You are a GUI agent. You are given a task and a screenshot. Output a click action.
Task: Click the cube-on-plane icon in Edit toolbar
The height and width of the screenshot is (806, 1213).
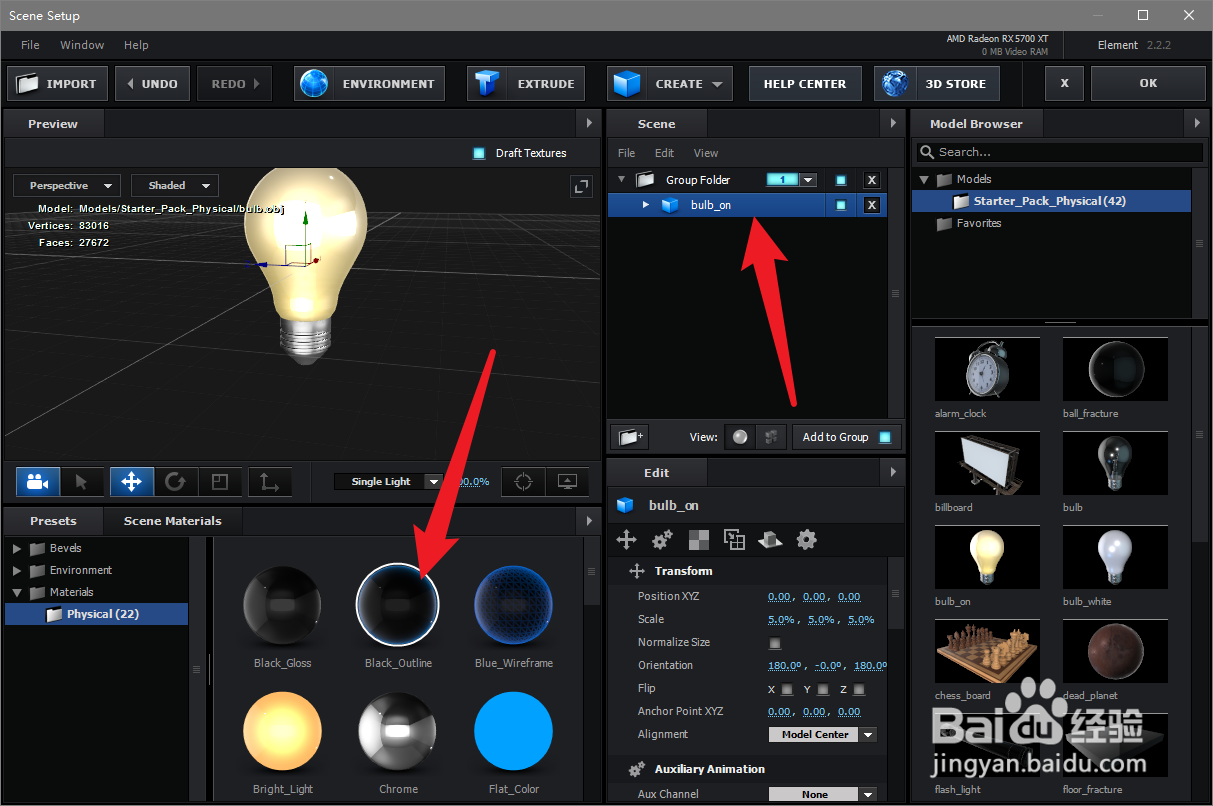coord(770,540)
